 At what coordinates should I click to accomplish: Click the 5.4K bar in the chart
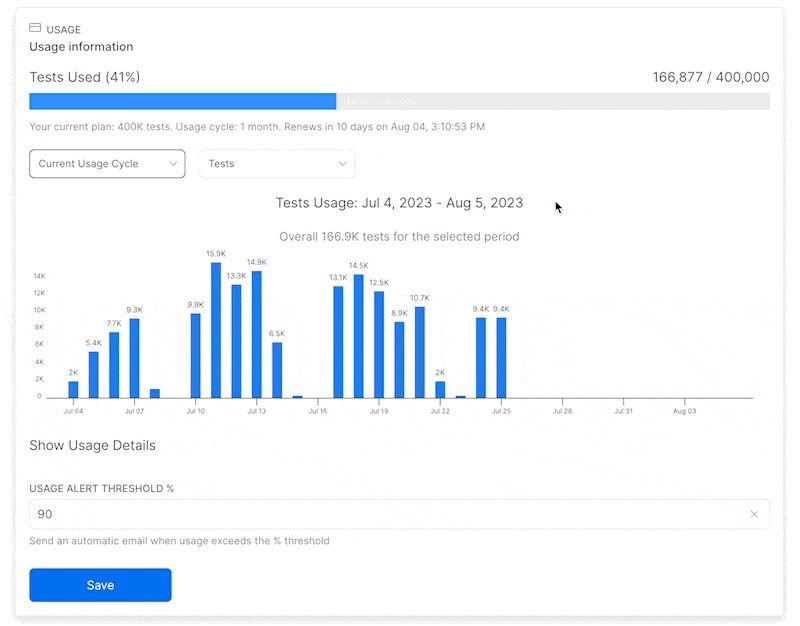94,374
